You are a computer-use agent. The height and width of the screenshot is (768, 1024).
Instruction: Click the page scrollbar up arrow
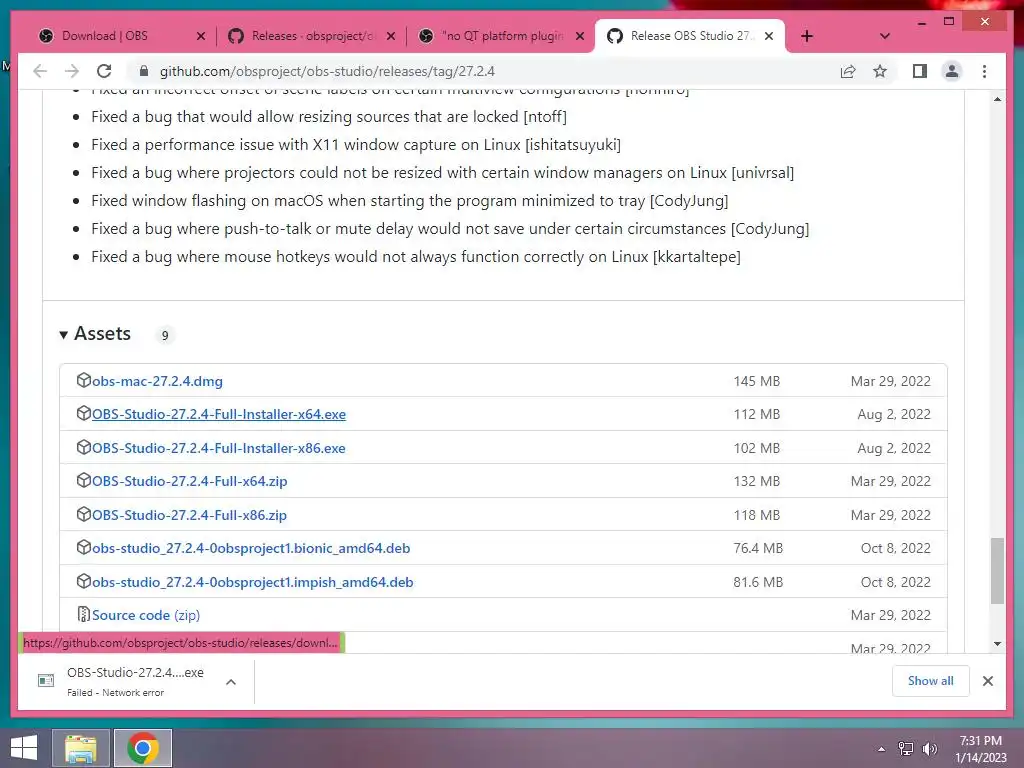997,99
